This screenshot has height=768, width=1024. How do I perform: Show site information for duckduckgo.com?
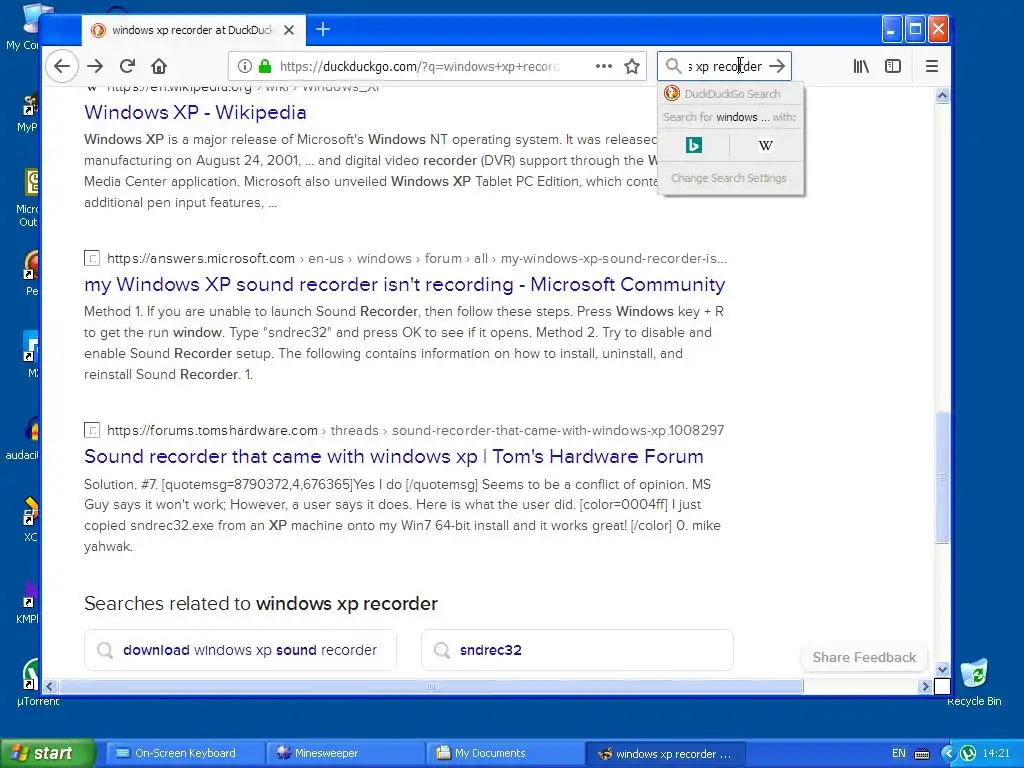pos(245,66)
